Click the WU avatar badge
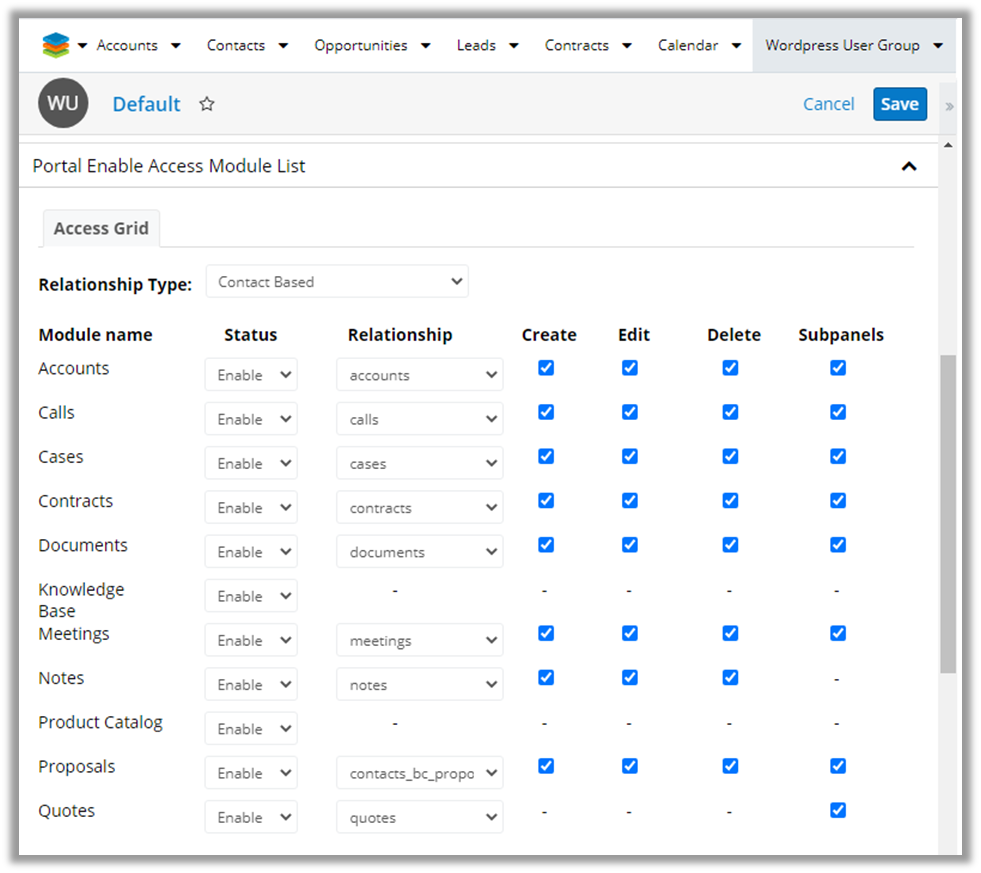 pos(63,104)
